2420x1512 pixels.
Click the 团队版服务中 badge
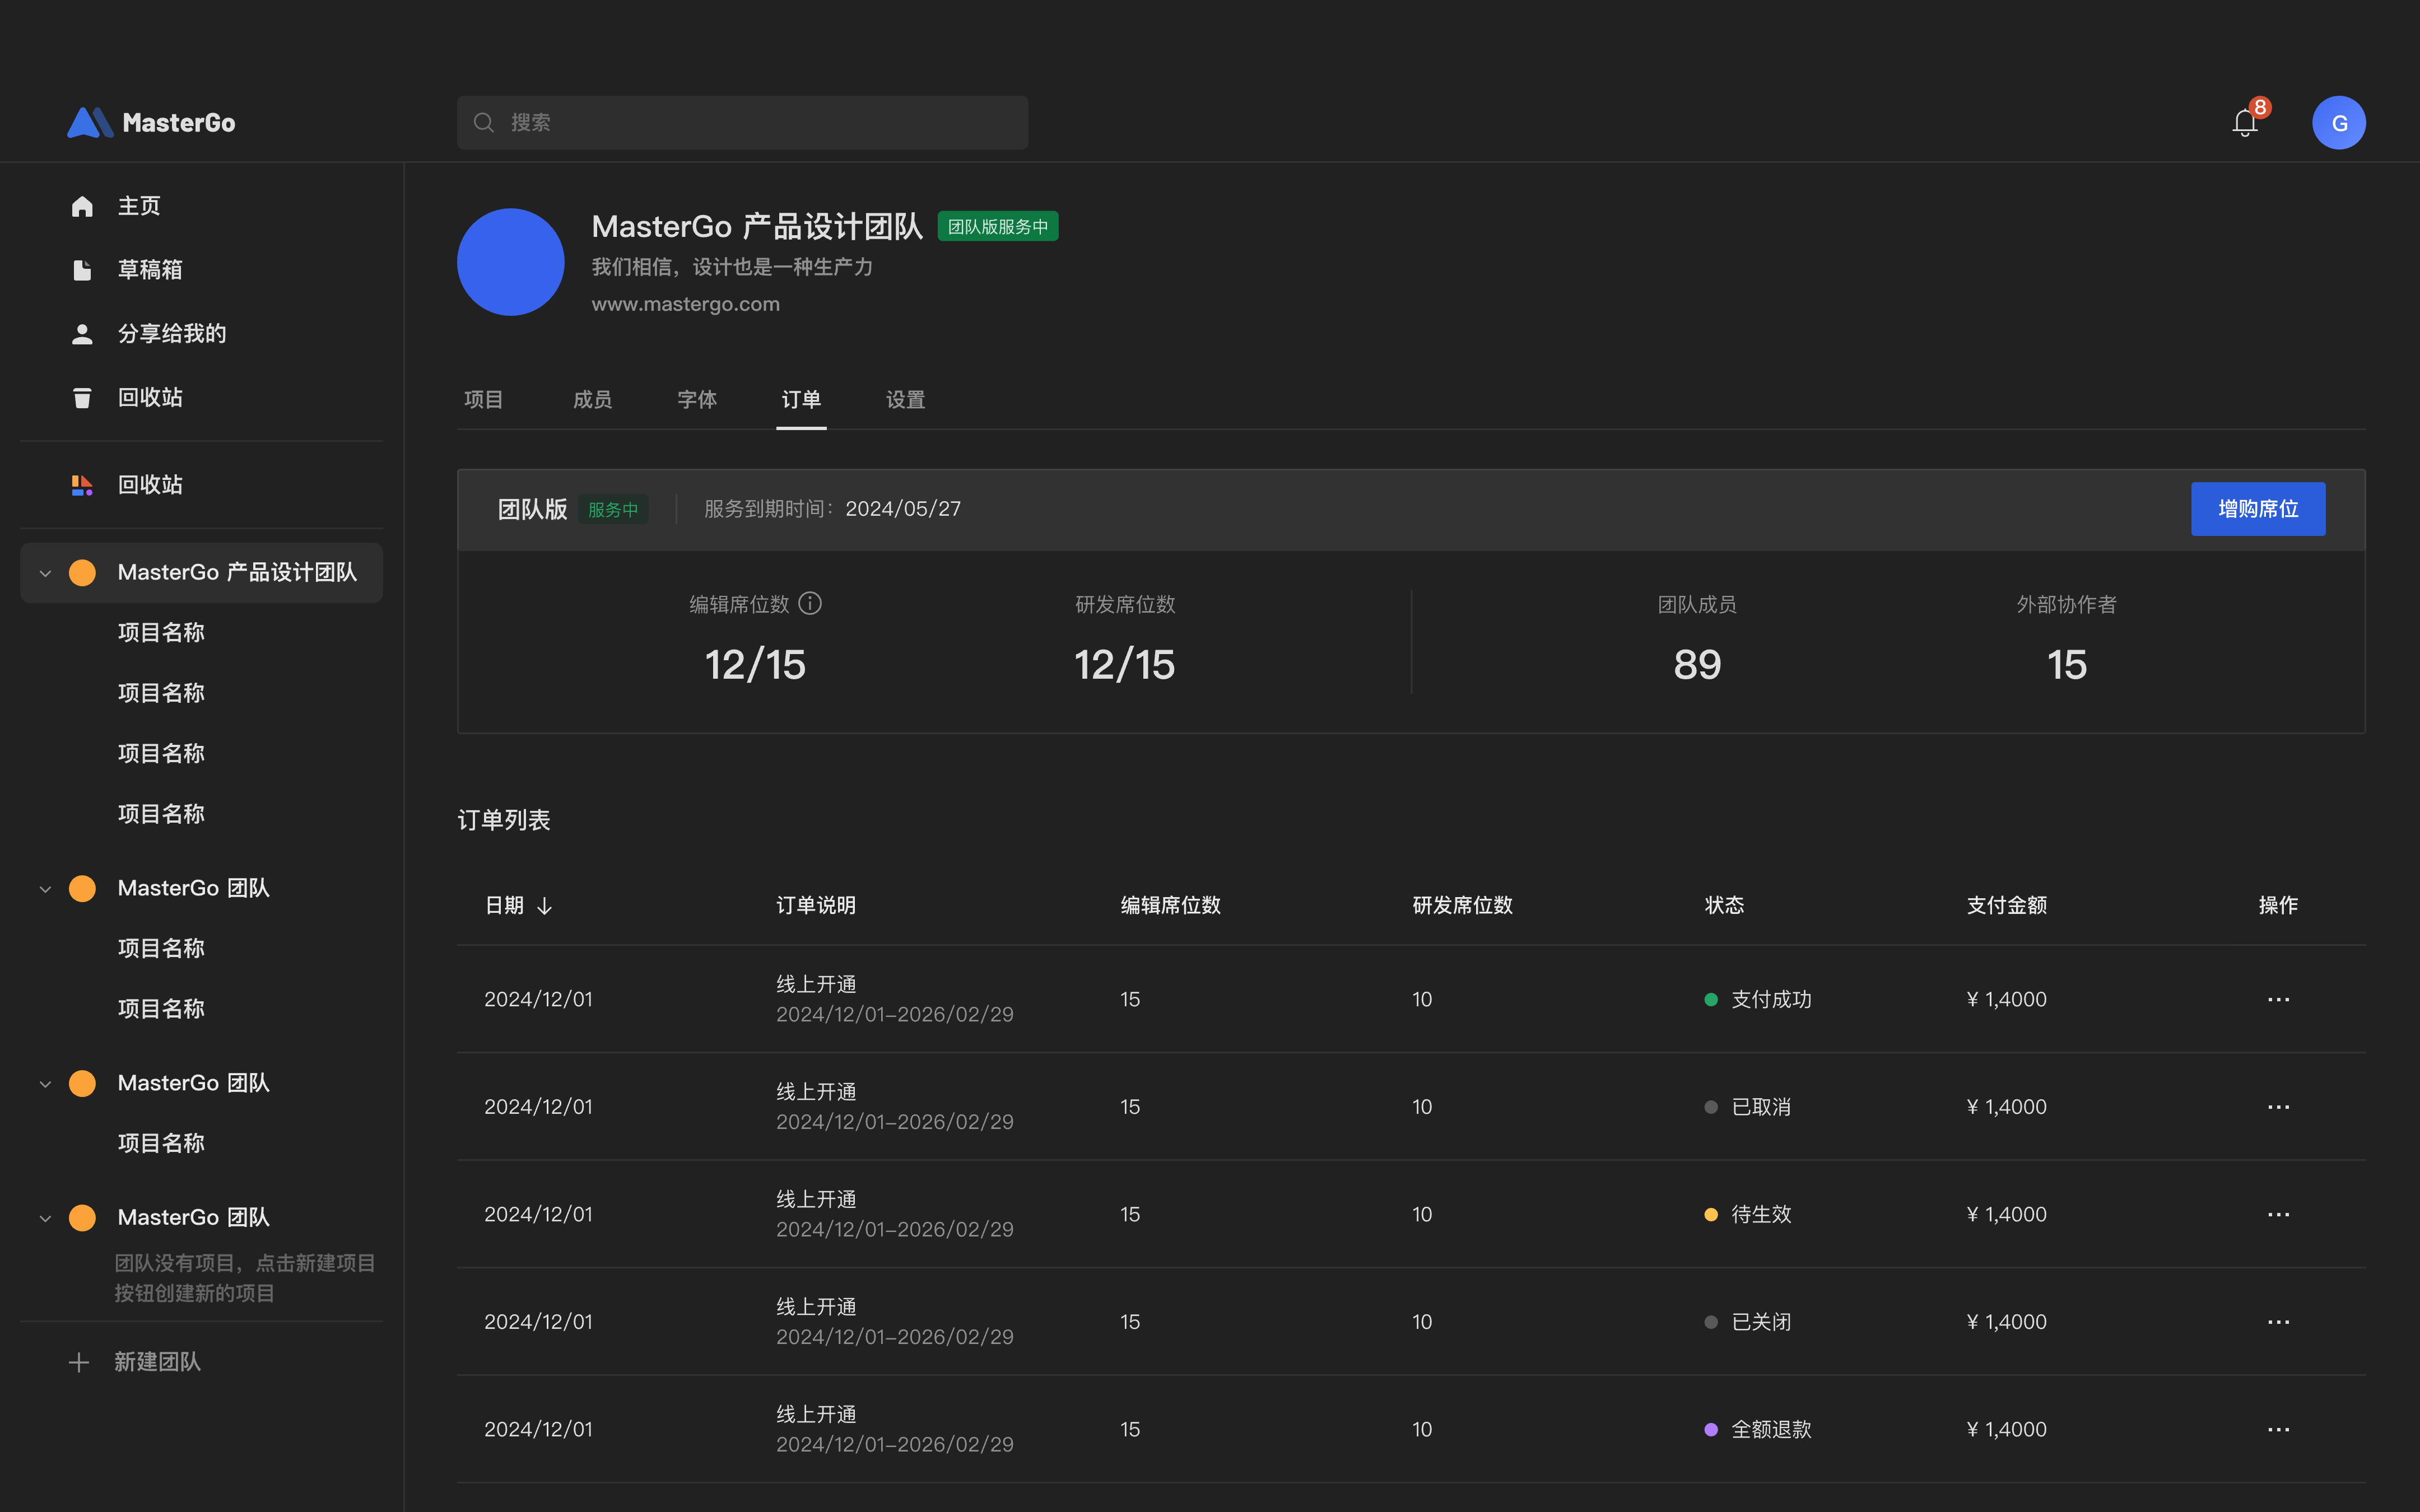tap(998, 226)
